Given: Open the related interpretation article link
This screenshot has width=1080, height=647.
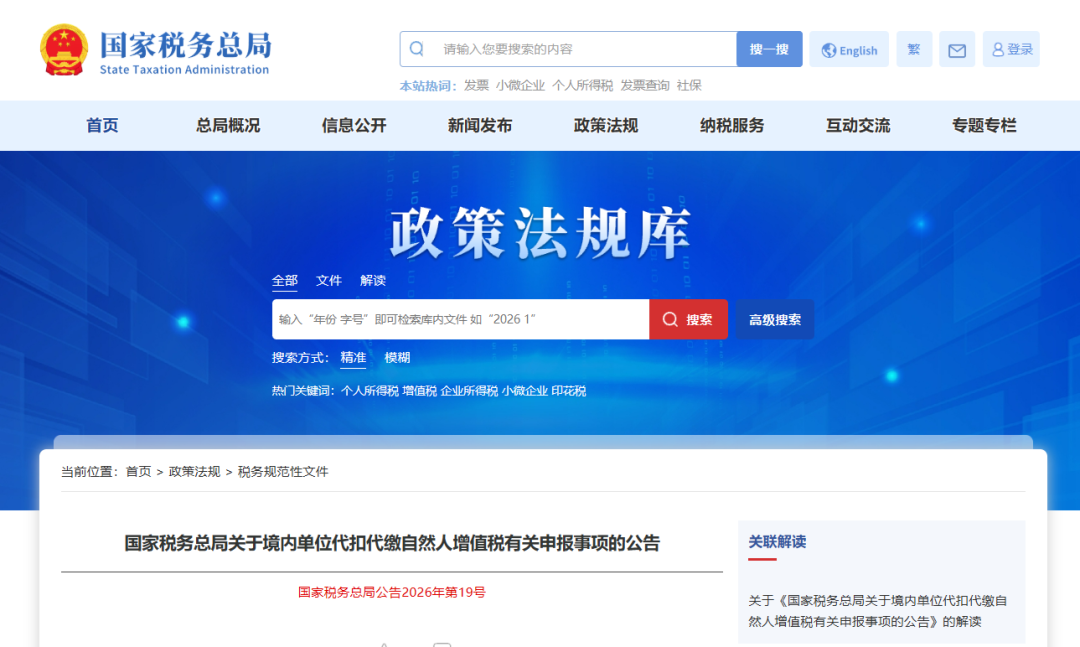Looking at the screenshot, I should click(x=878, y=611).
